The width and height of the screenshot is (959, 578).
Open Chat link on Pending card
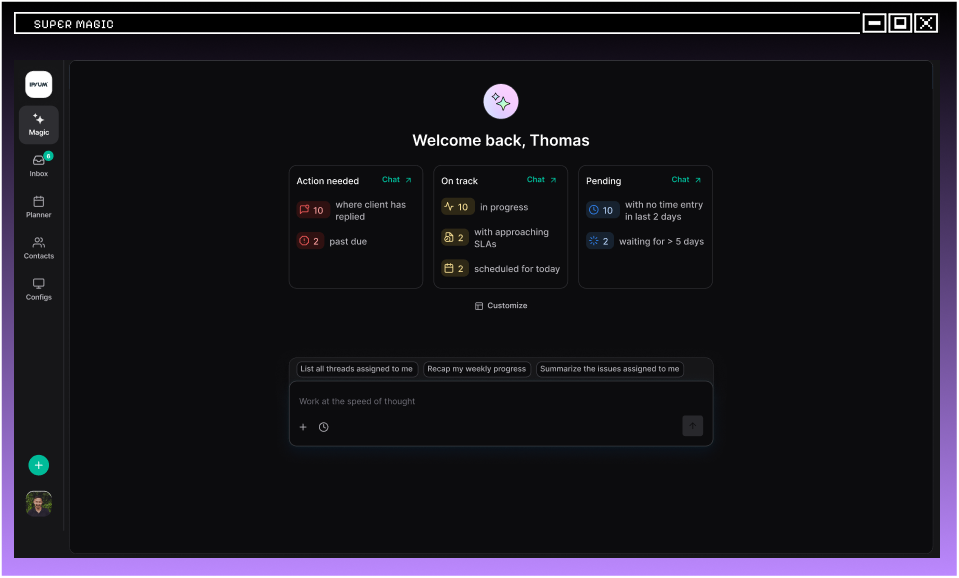tap(686, 180)
